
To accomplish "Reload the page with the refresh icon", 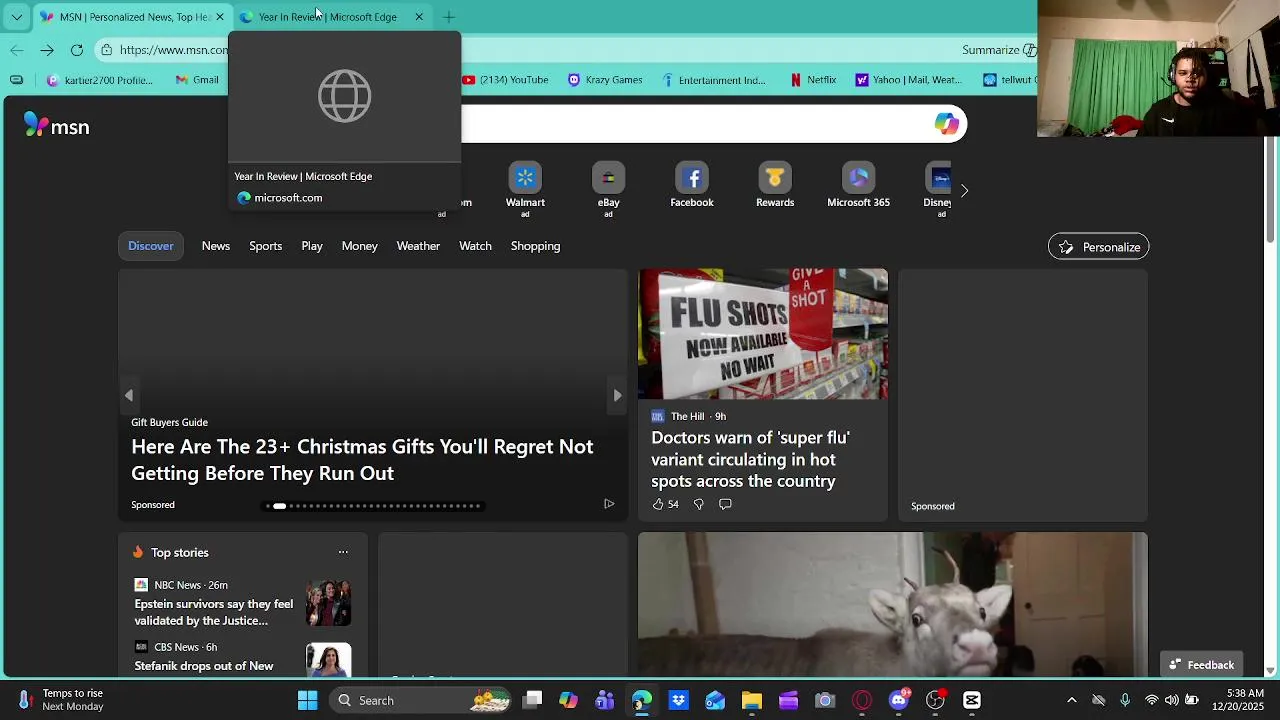I will tap(77, 50).
